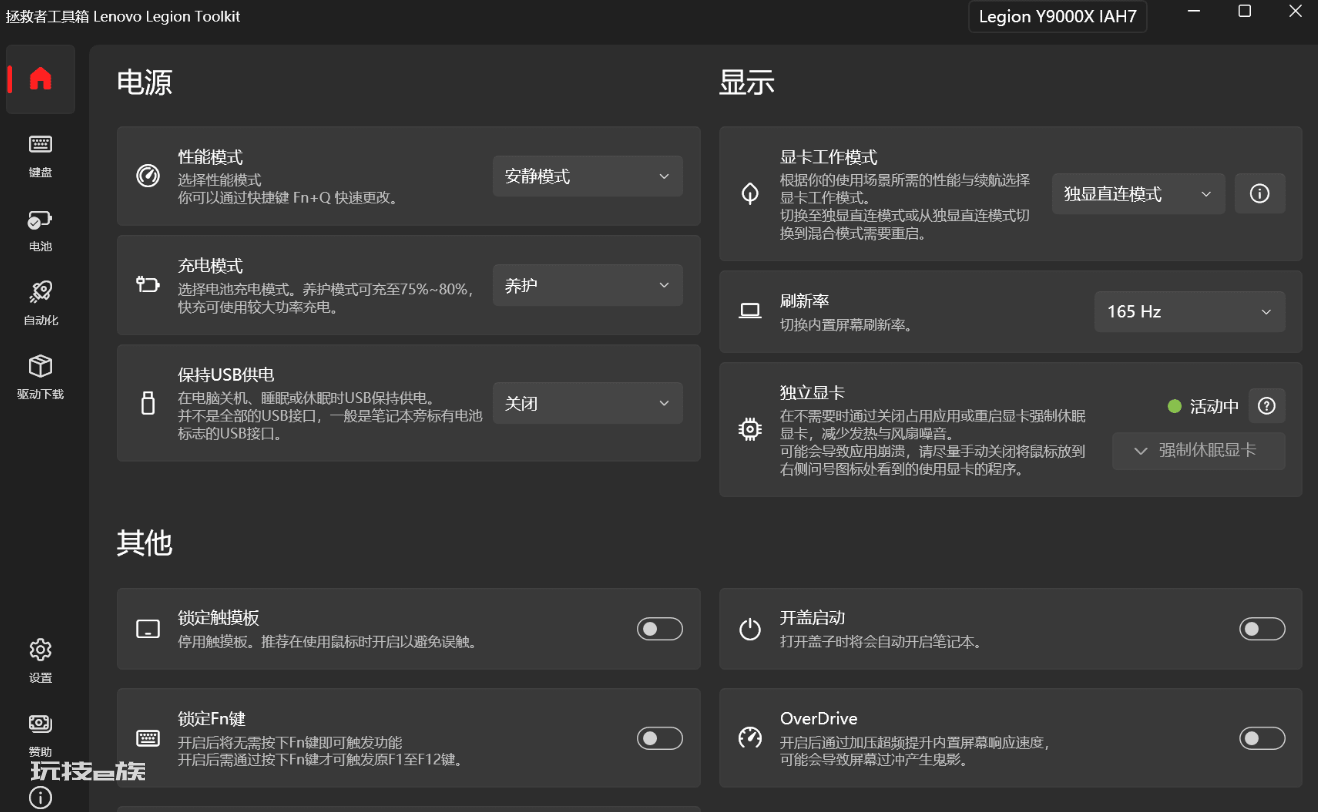The image size is (1318, 812).
Task: Toggle the 锁定Fn键 switch
Action: click(660, 738)
